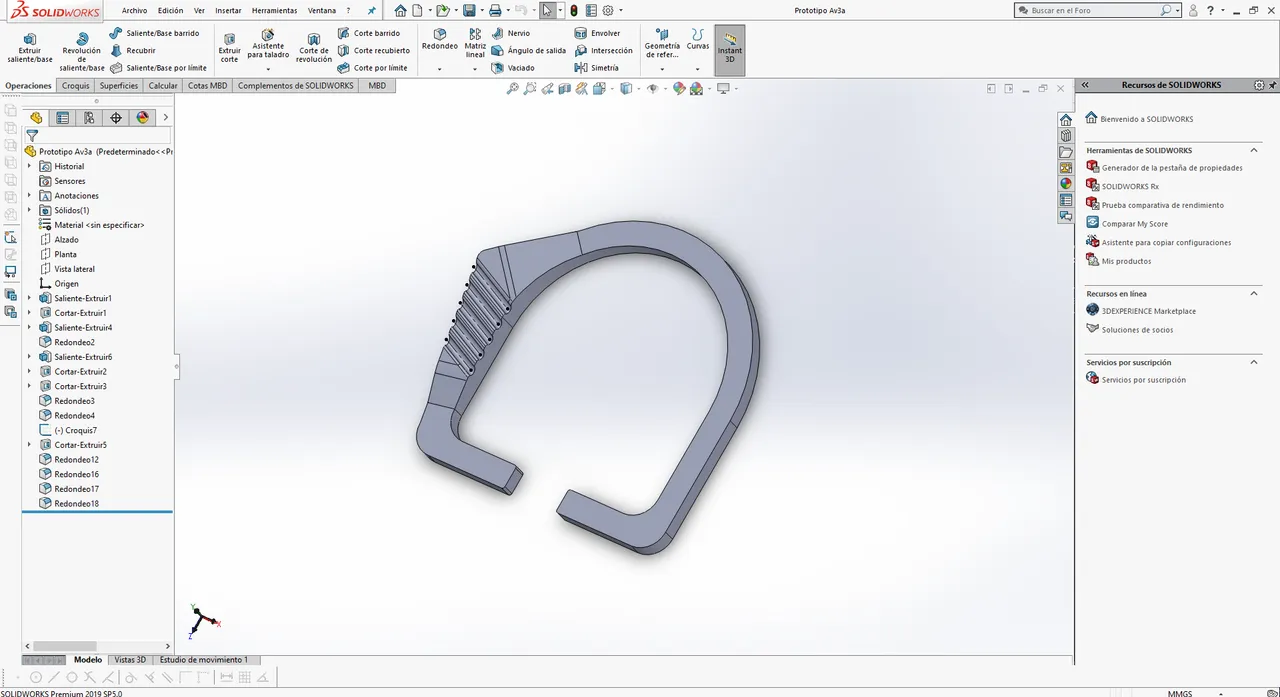Open Comparar My Score link
This screenshot has width=1280, height=697.
1134,224
